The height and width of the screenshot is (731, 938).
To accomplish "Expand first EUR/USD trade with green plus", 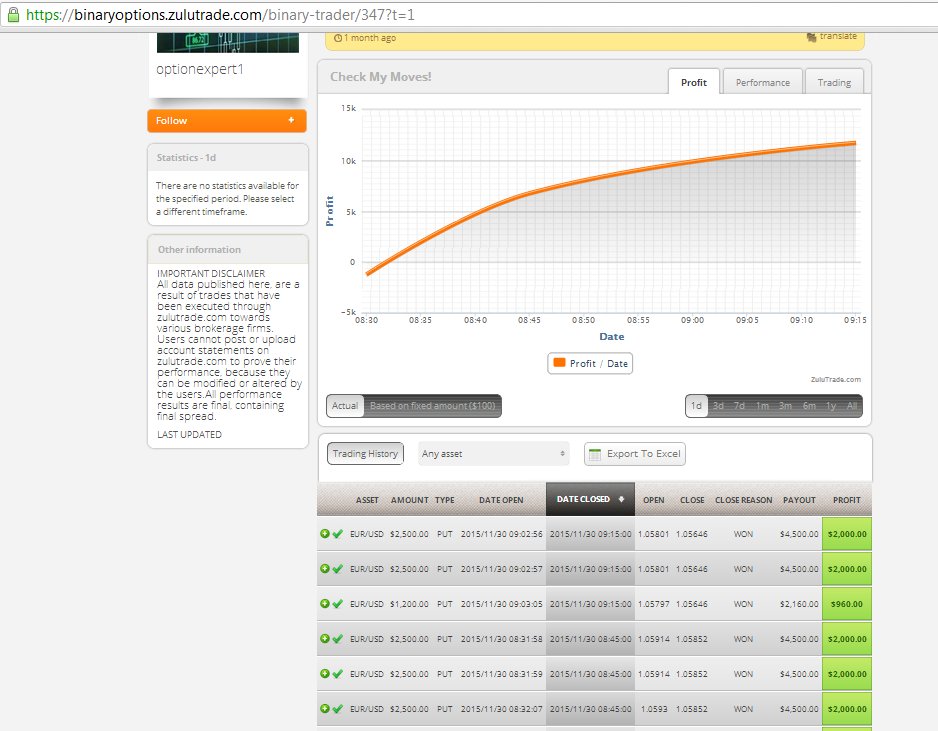I will click(325, 534).
